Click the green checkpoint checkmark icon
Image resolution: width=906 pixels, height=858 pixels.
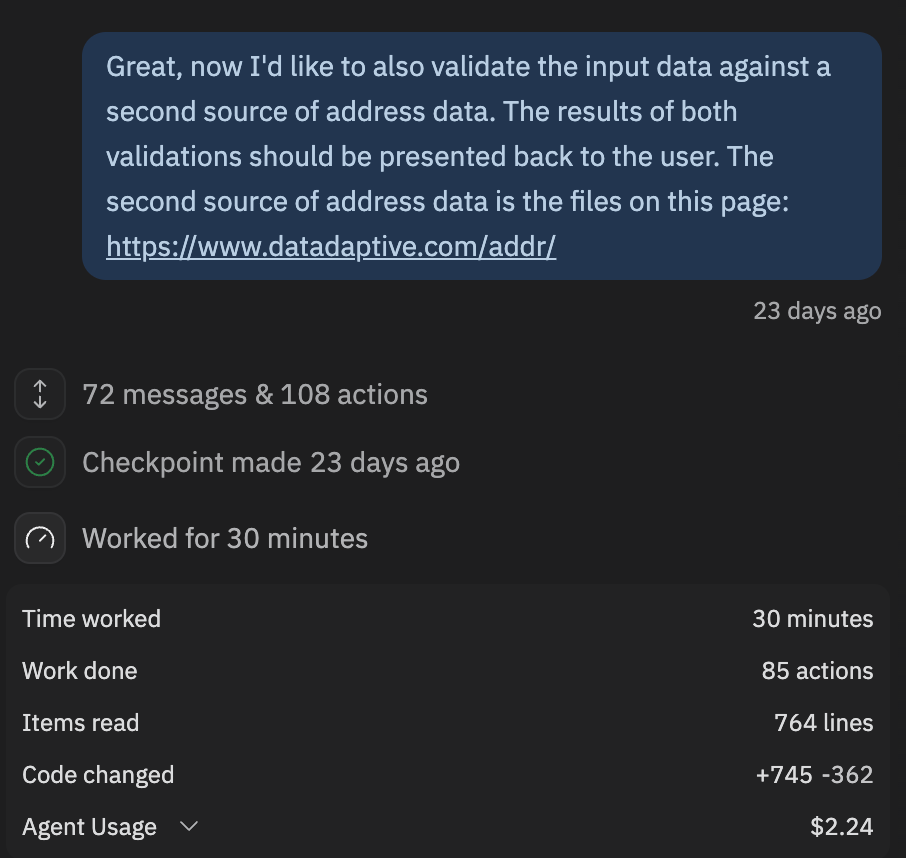[40, 462]
